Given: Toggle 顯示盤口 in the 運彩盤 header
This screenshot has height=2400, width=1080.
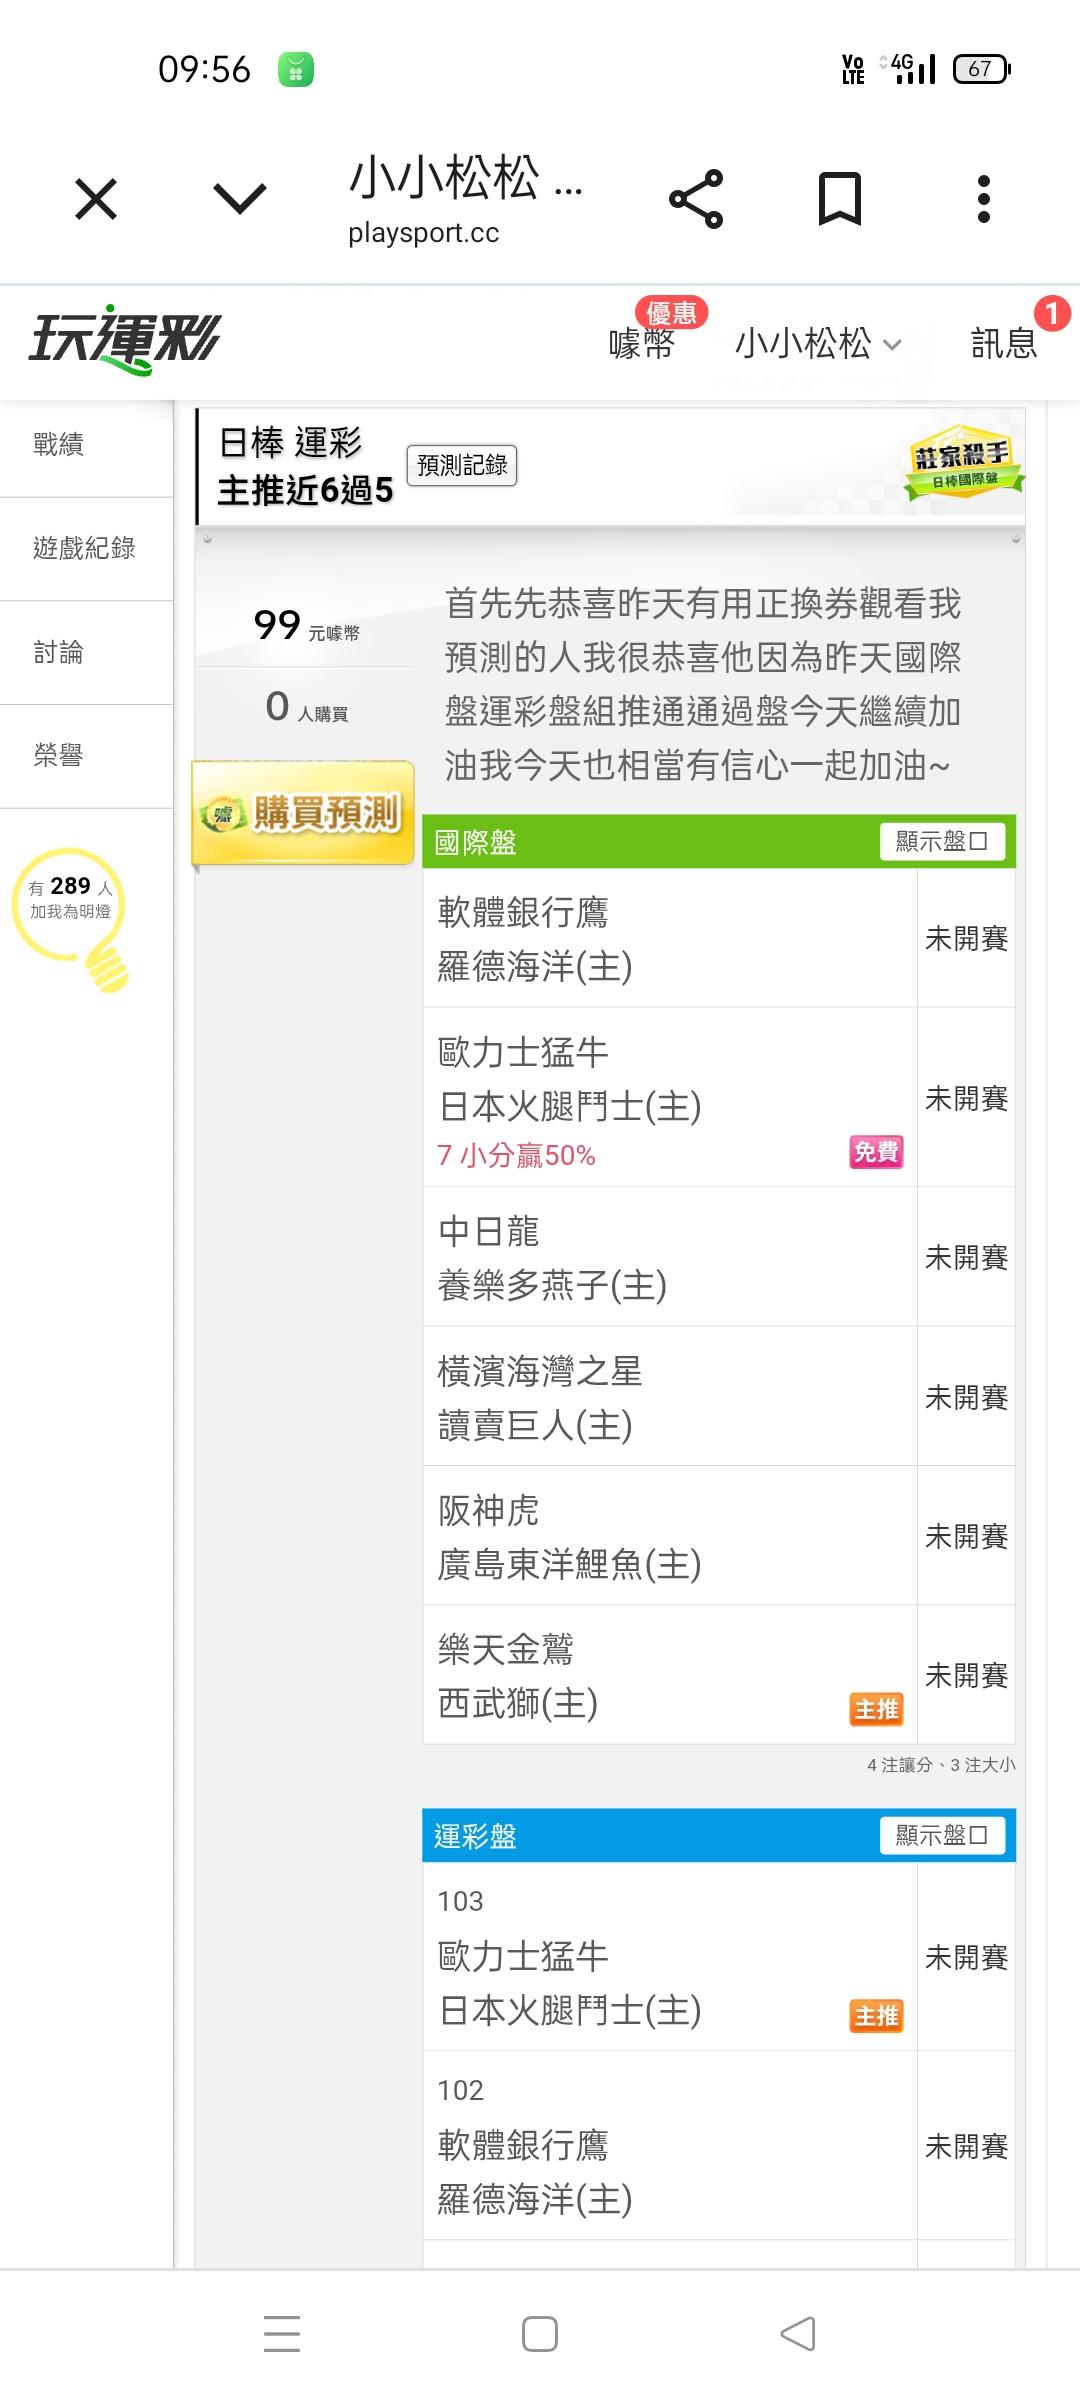Looking at the screenshot, I should (x=942, y=1835).
